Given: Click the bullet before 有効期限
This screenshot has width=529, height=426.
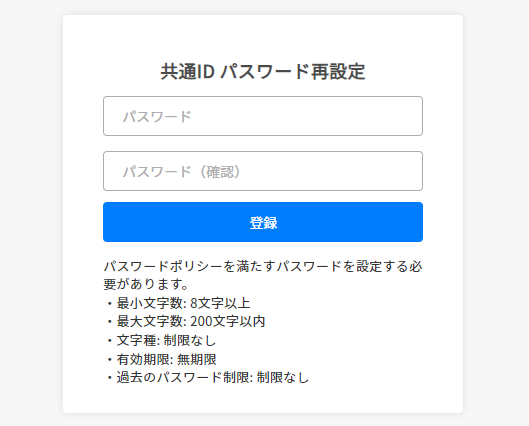Looking at the screenshot, I should coord(109,359).
